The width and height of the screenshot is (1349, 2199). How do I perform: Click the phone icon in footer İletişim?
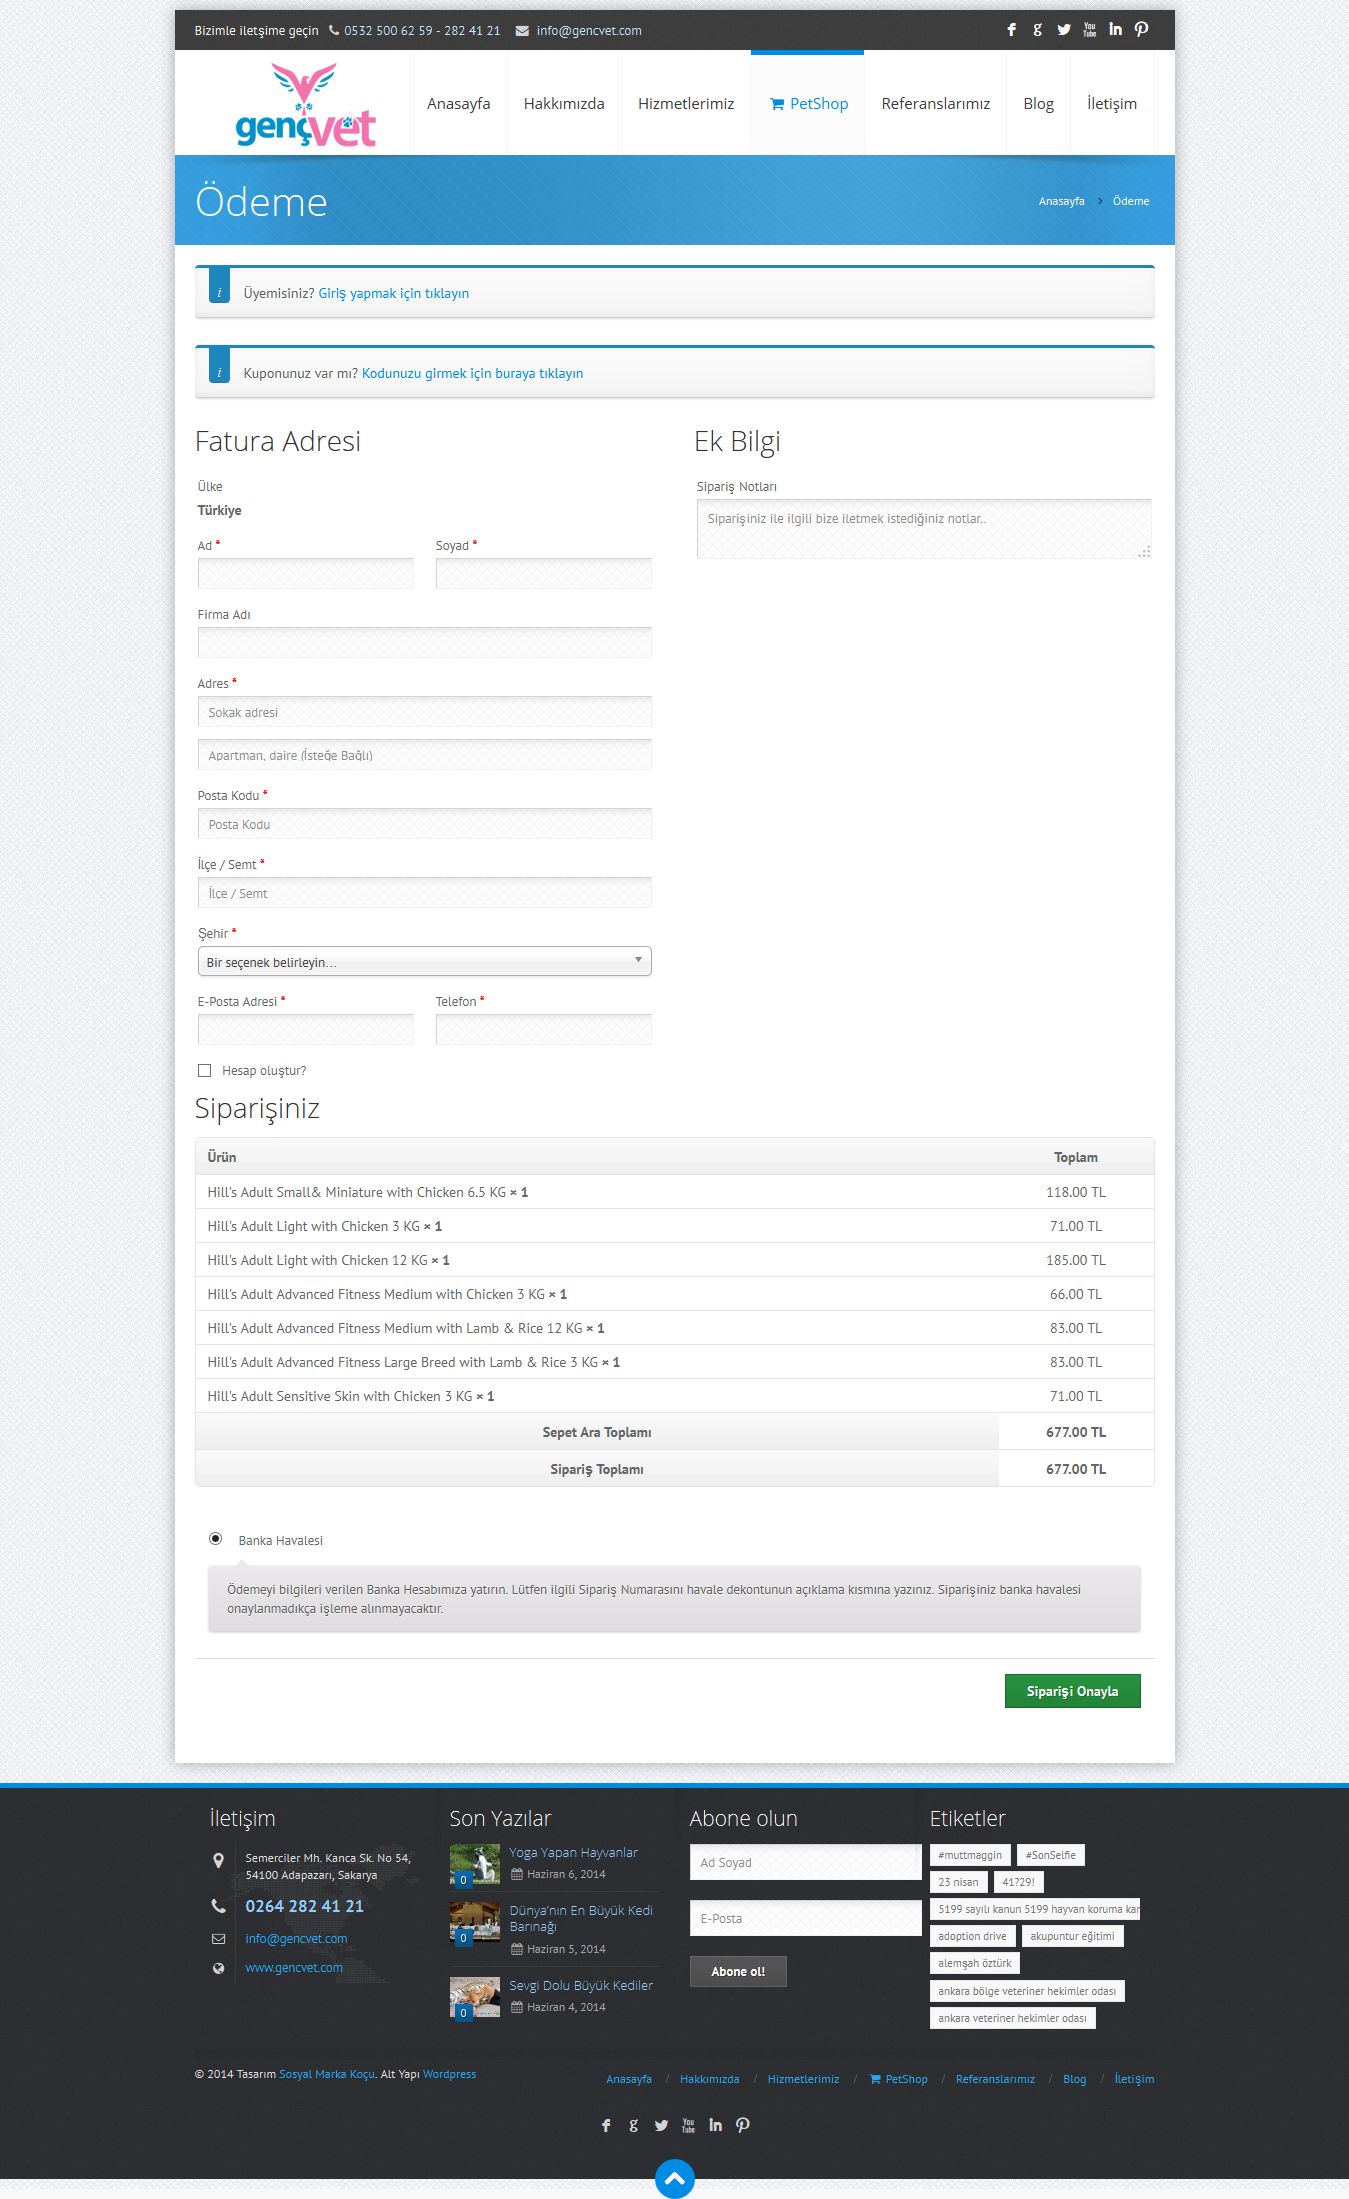coord(218,1906)
